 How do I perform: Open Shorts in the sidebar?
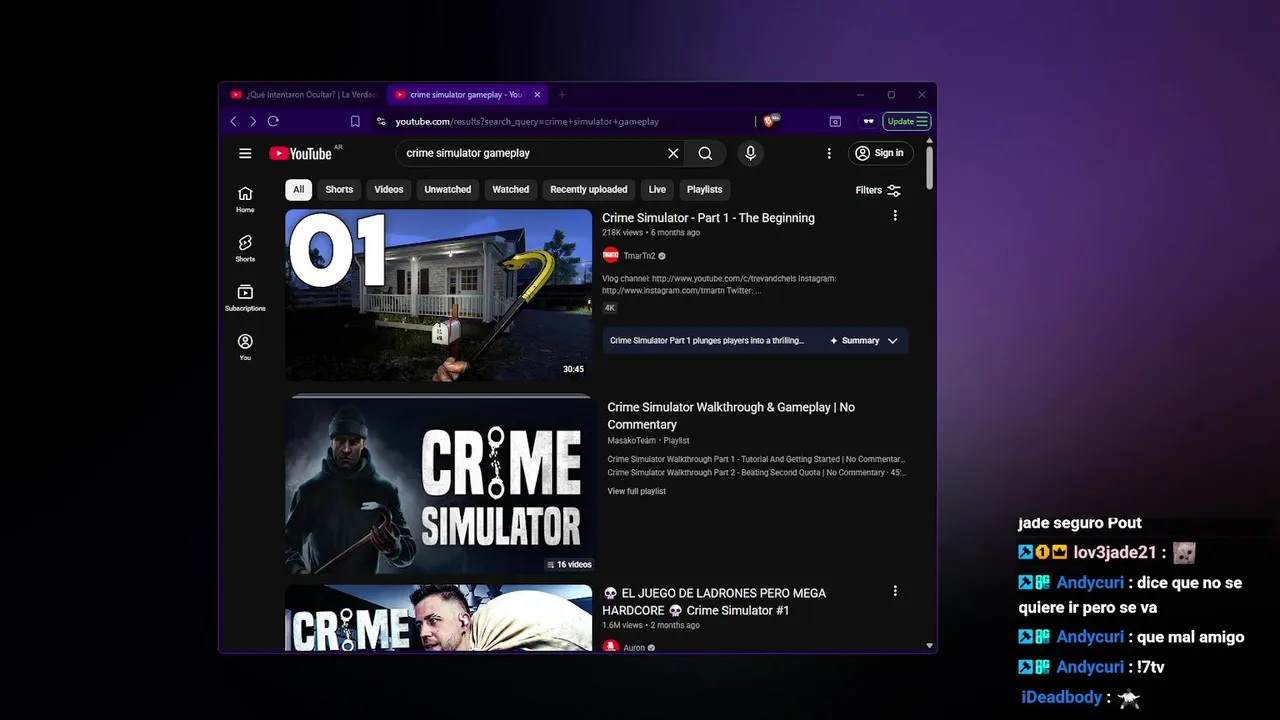click(245, 248)
